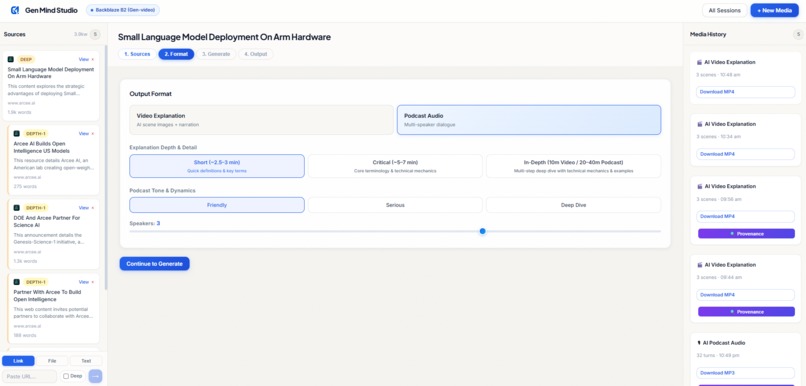Click the favicon on Arcee AI Builds source card

pyautogui.click(x=16, y=134)
